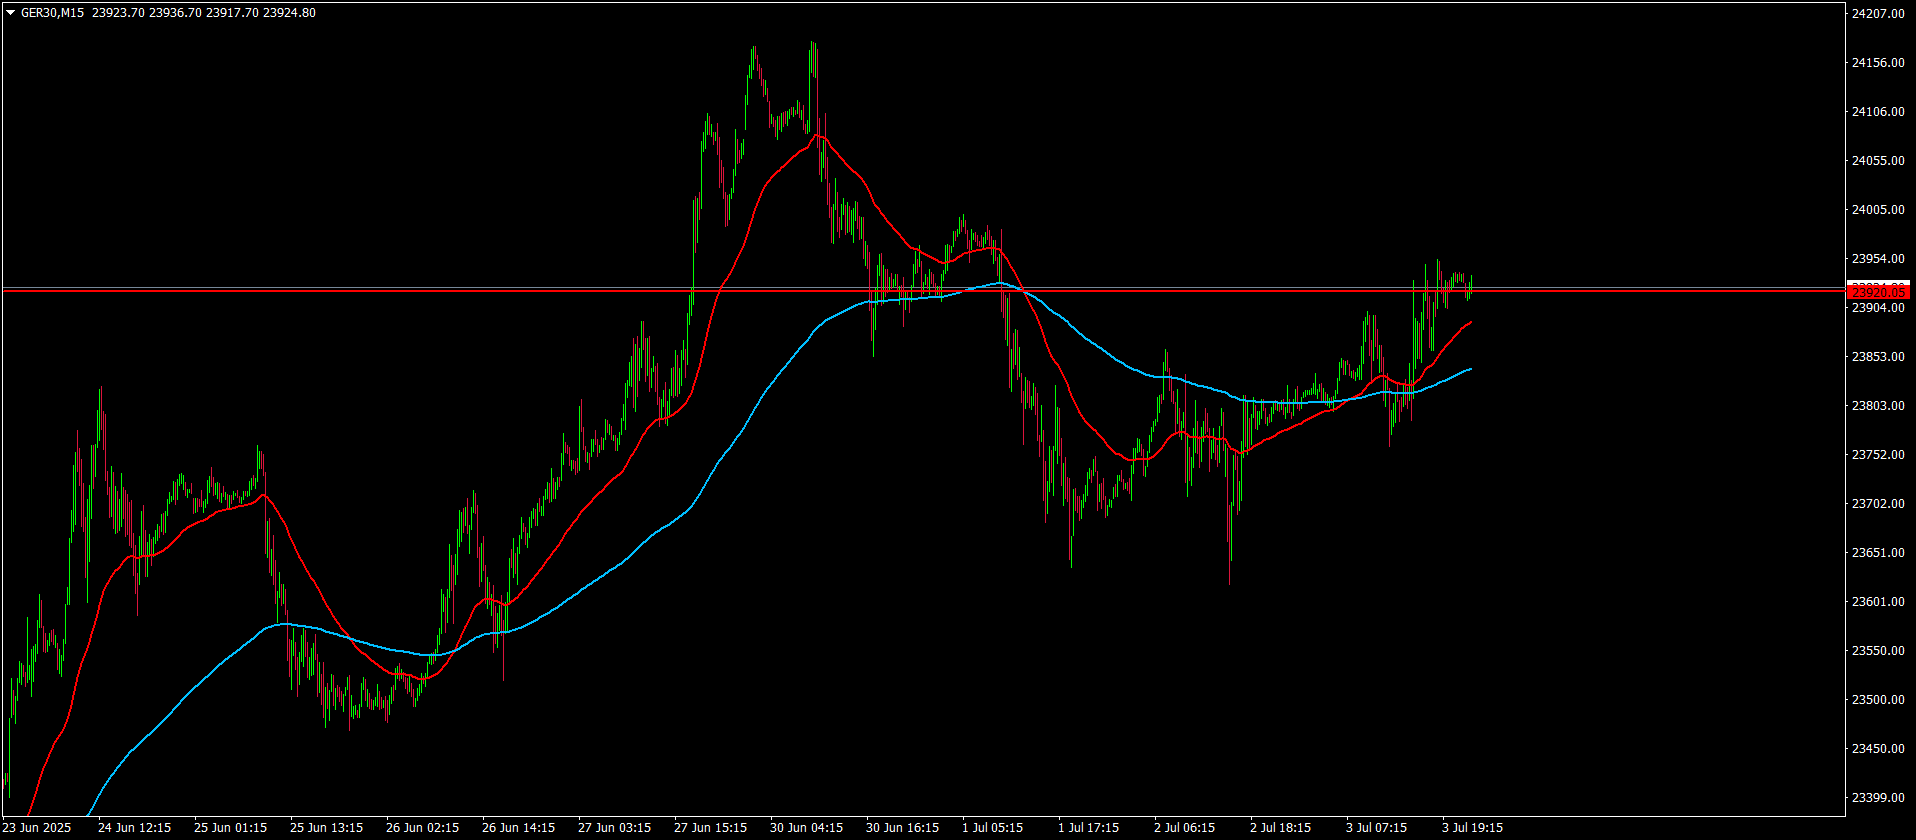Click the 23399.00 price axis label
The image size is (1916, 840).
coord(1877,797)
